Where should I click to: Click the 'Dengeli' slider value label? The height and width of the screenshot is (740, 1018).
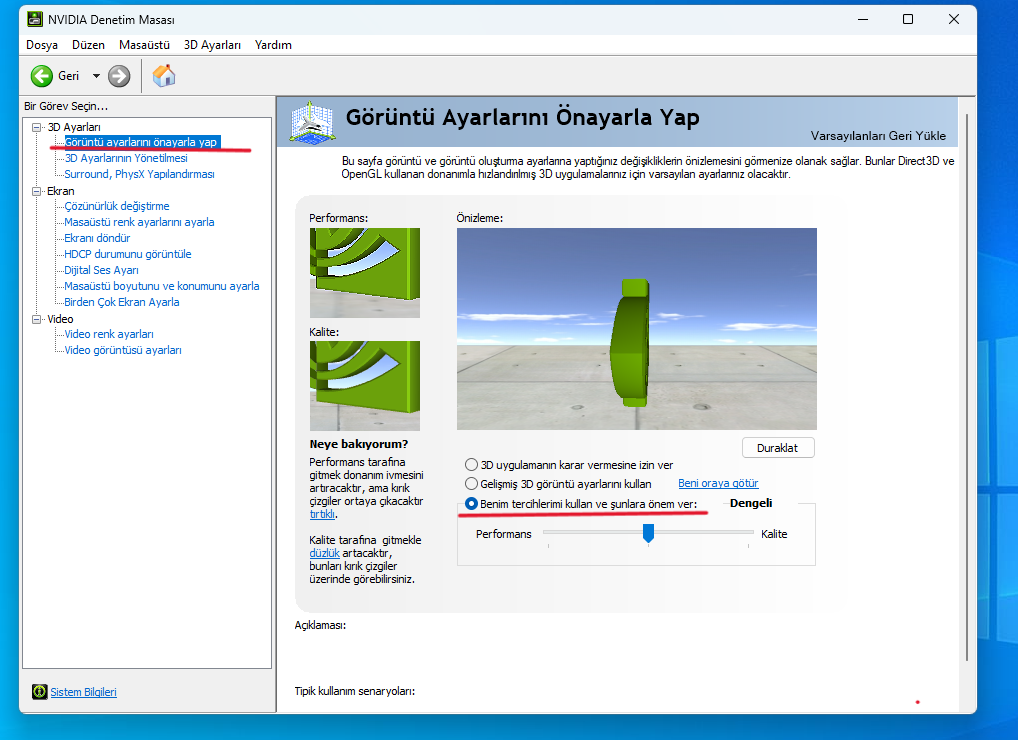point(751,503)
